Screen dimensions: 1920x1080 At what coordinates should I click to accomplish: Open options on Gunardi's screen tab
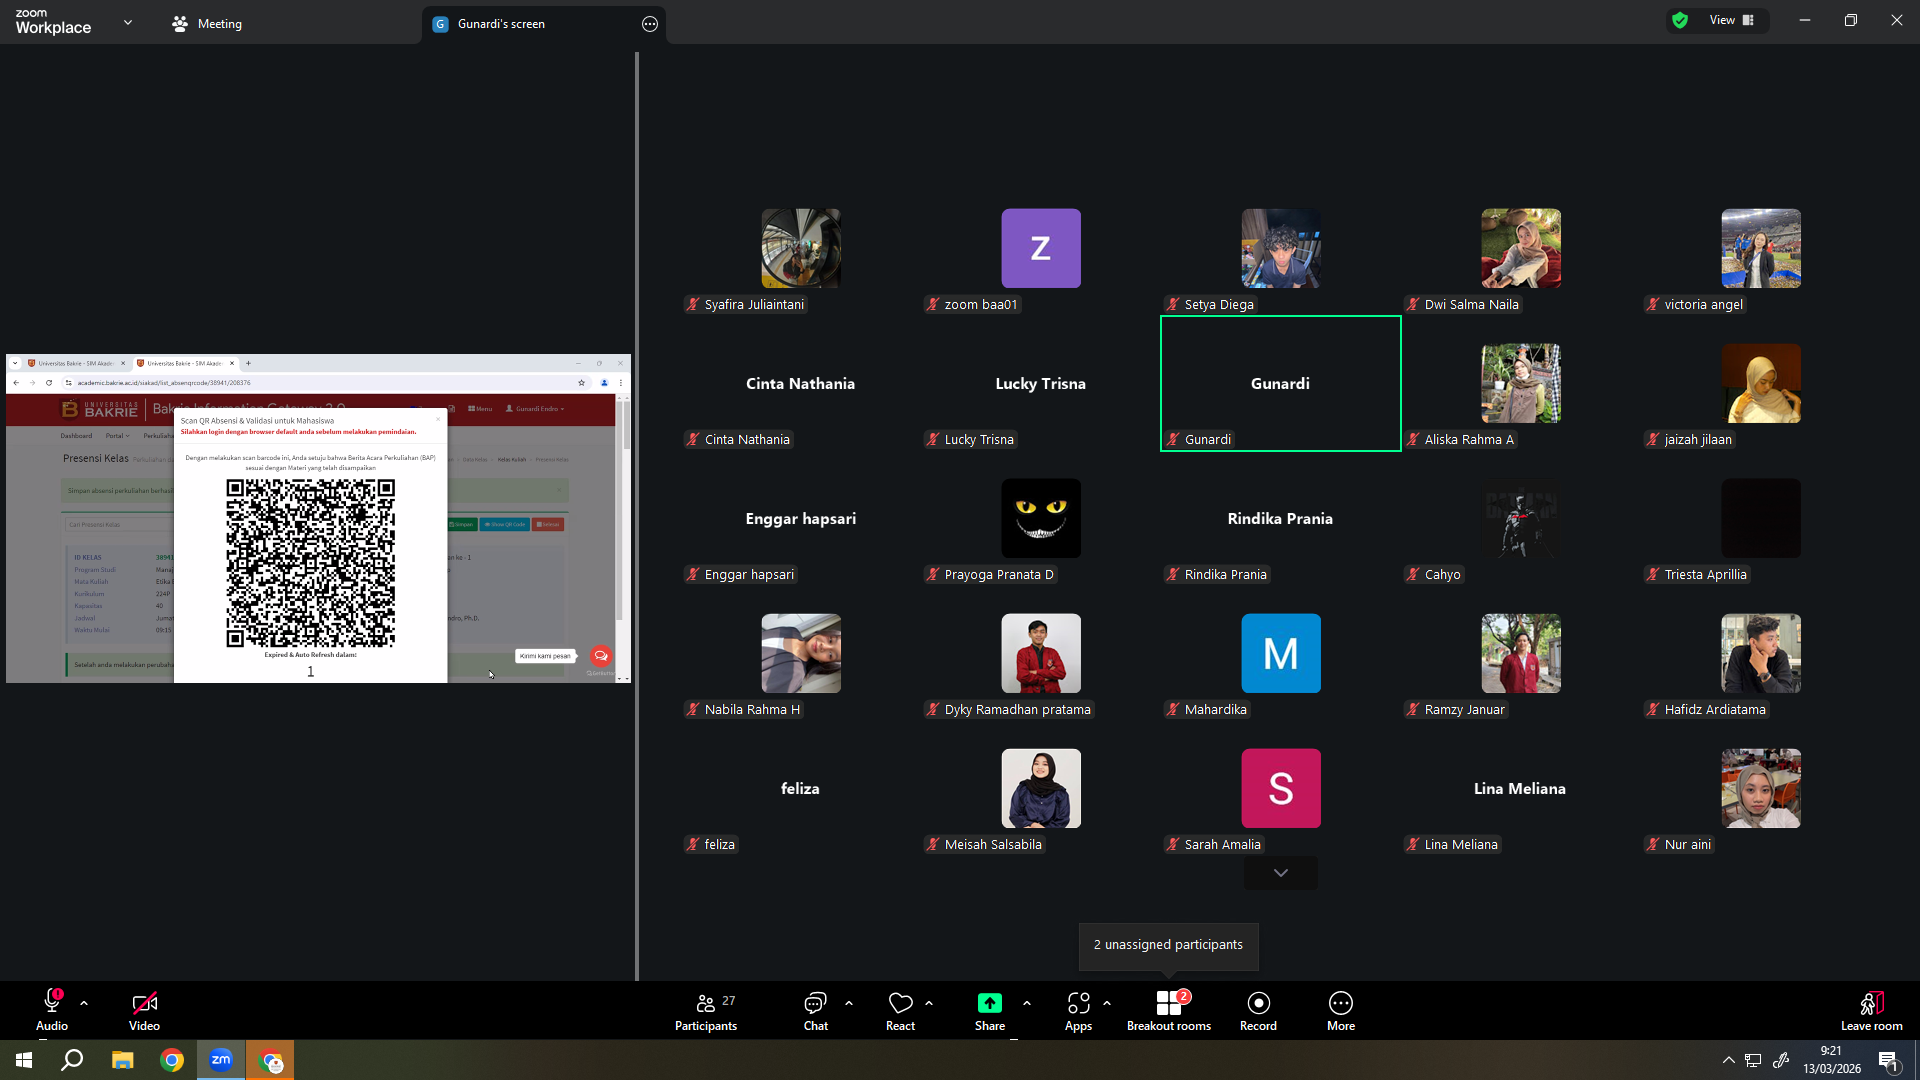pos(650,24)
